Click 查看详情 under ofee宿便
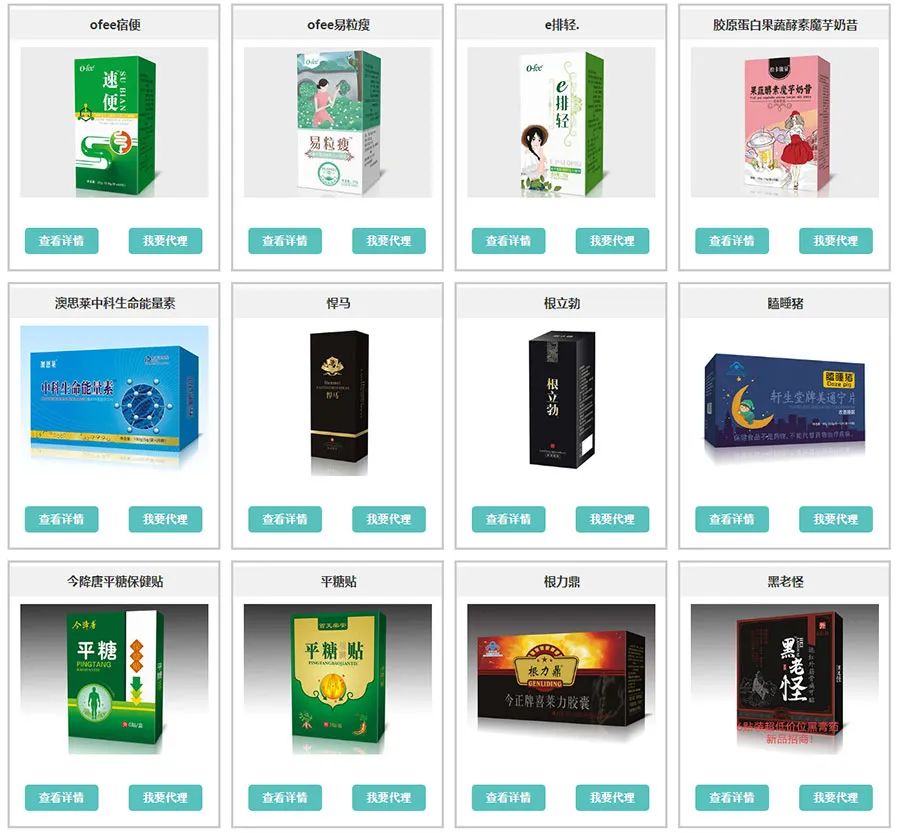900x833 pixels. pos(61,241)
